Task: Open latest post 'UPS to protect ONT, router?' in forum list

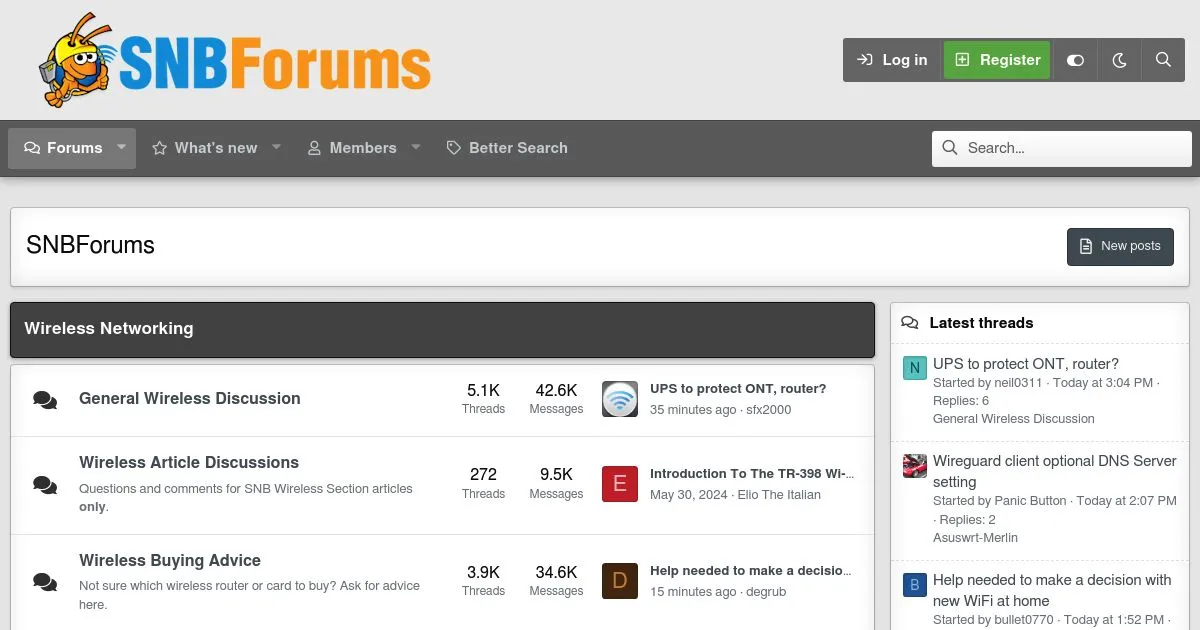Action: coord(738,388)
